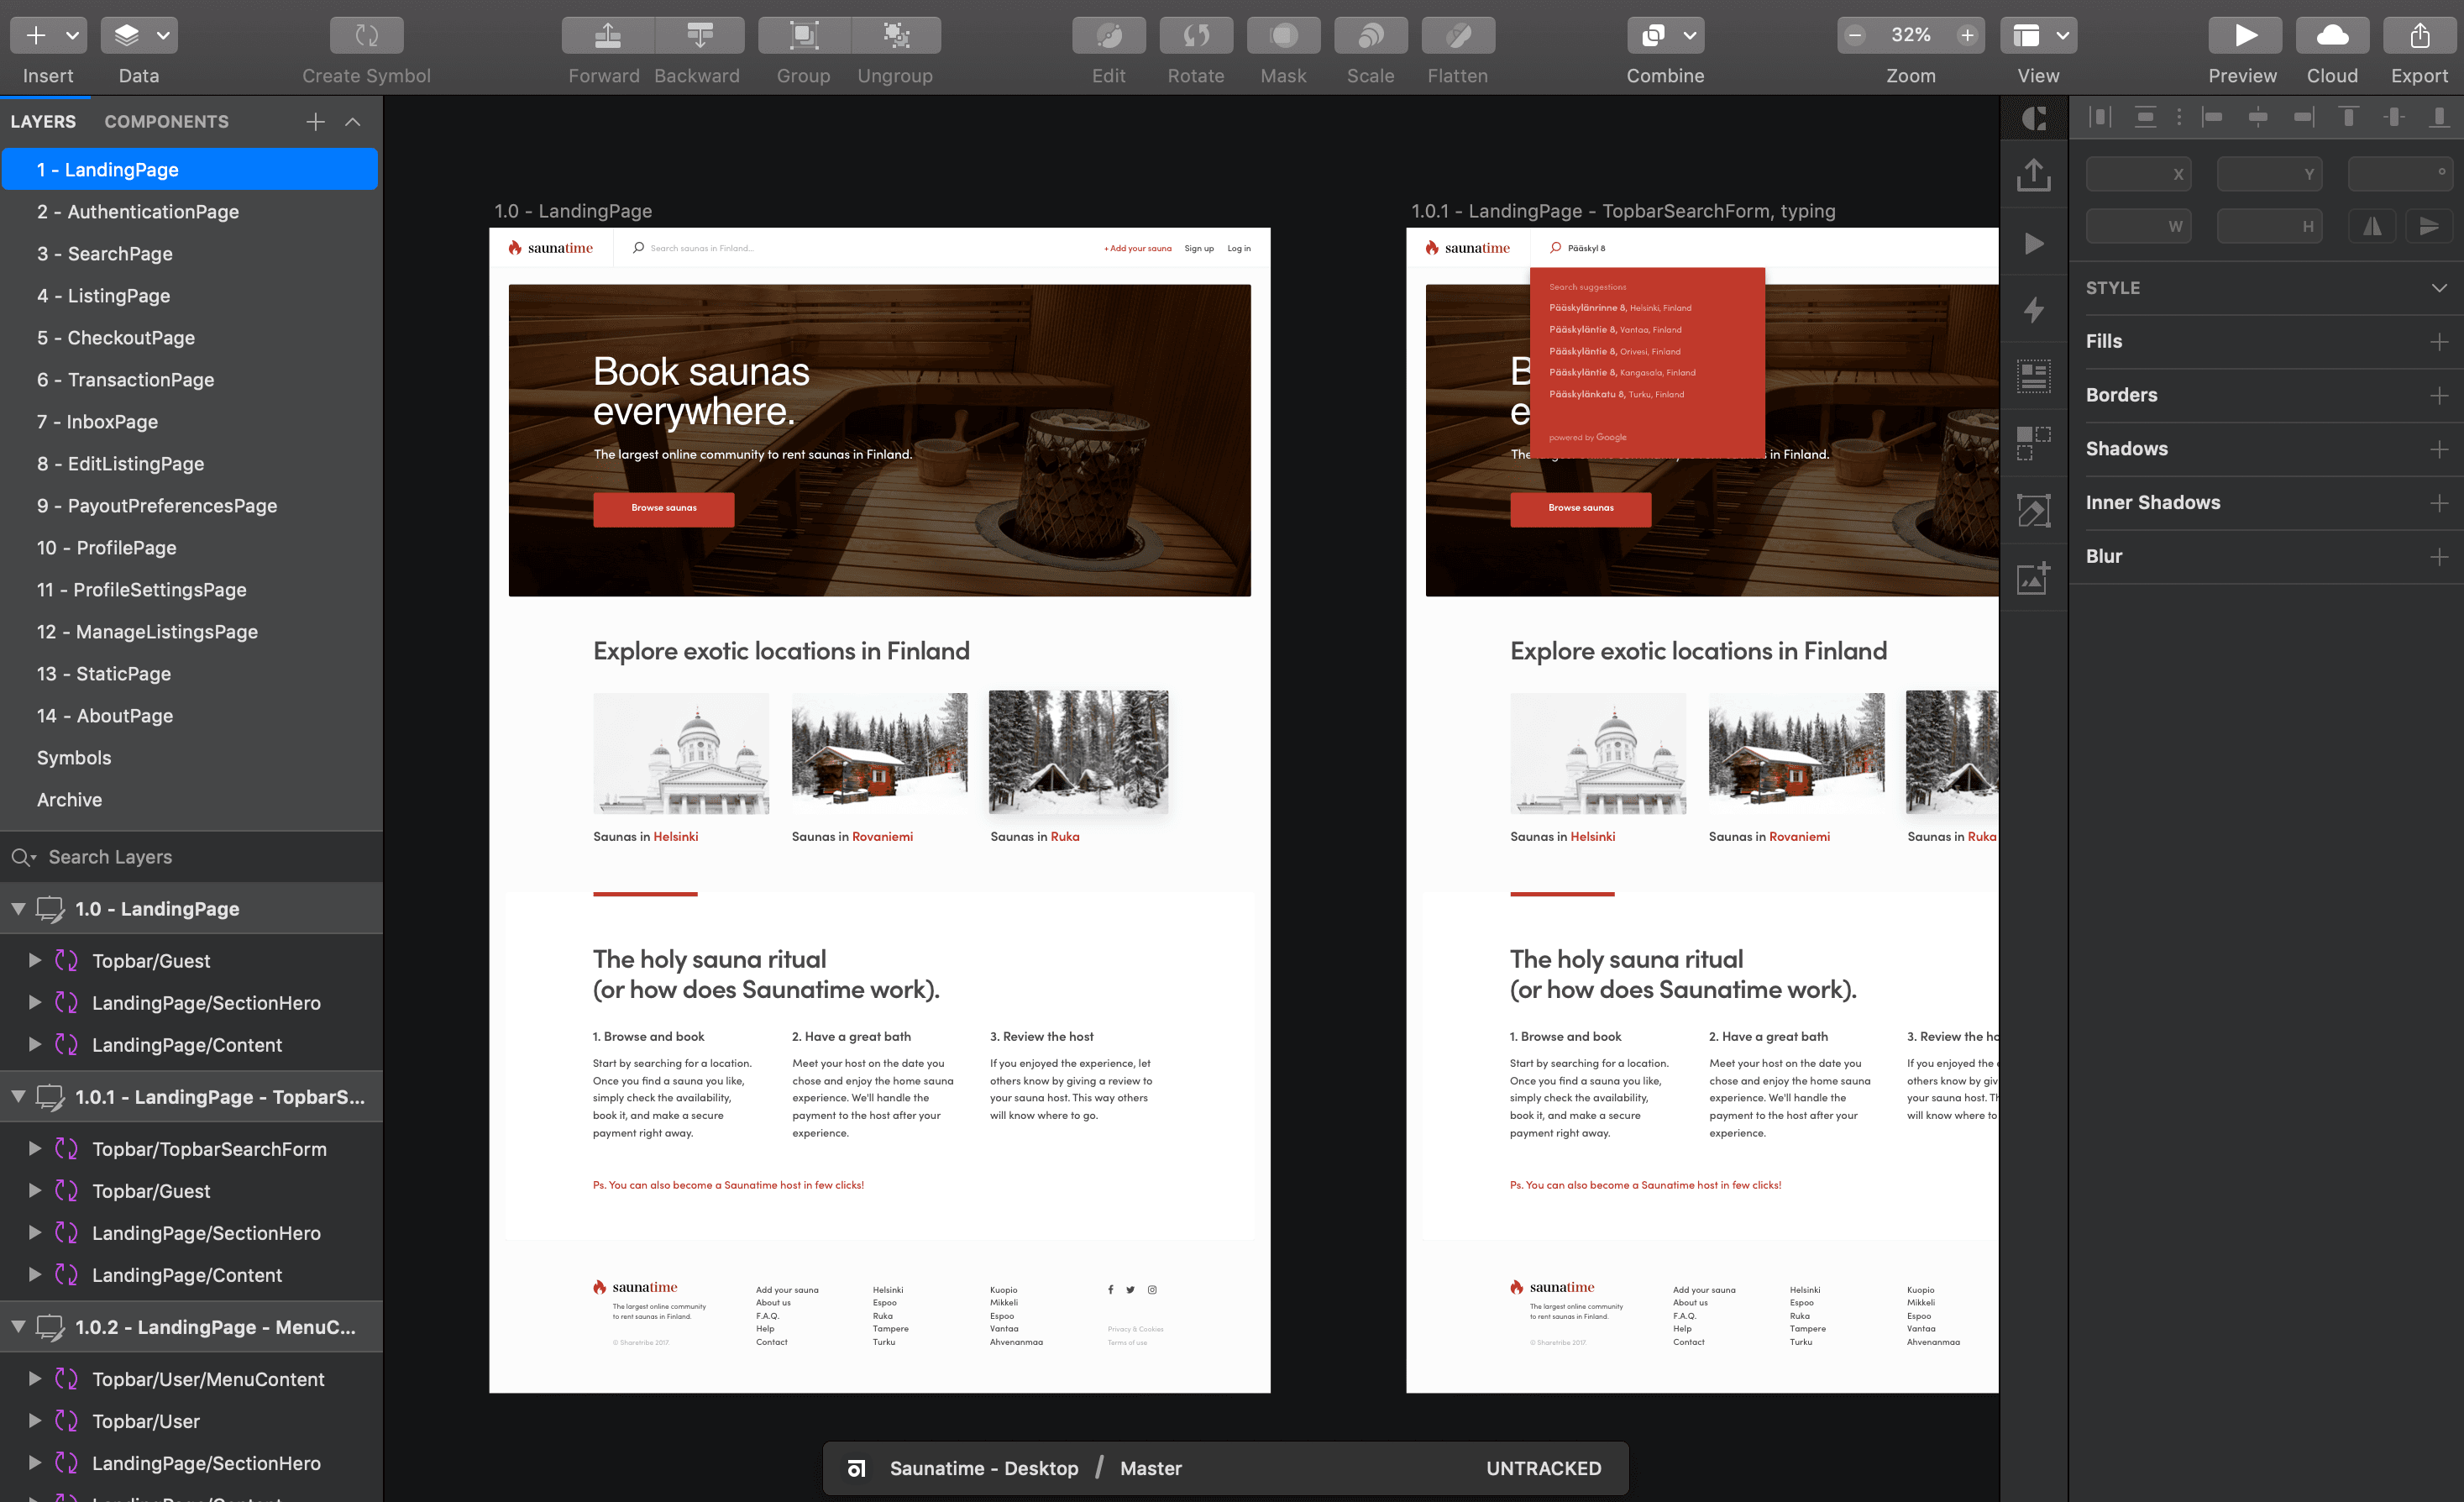Click the Cloud upload icon
The image size is (2464, 1502).
click(2331, 36)
